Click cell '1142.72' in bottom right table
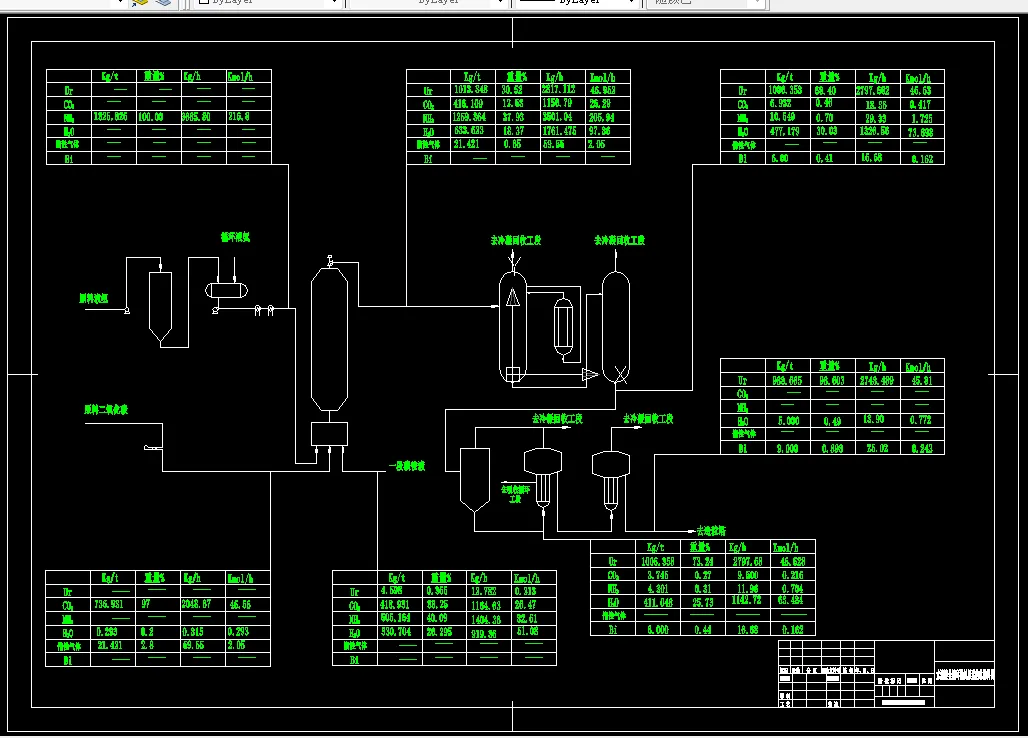 tap(747, 600)
